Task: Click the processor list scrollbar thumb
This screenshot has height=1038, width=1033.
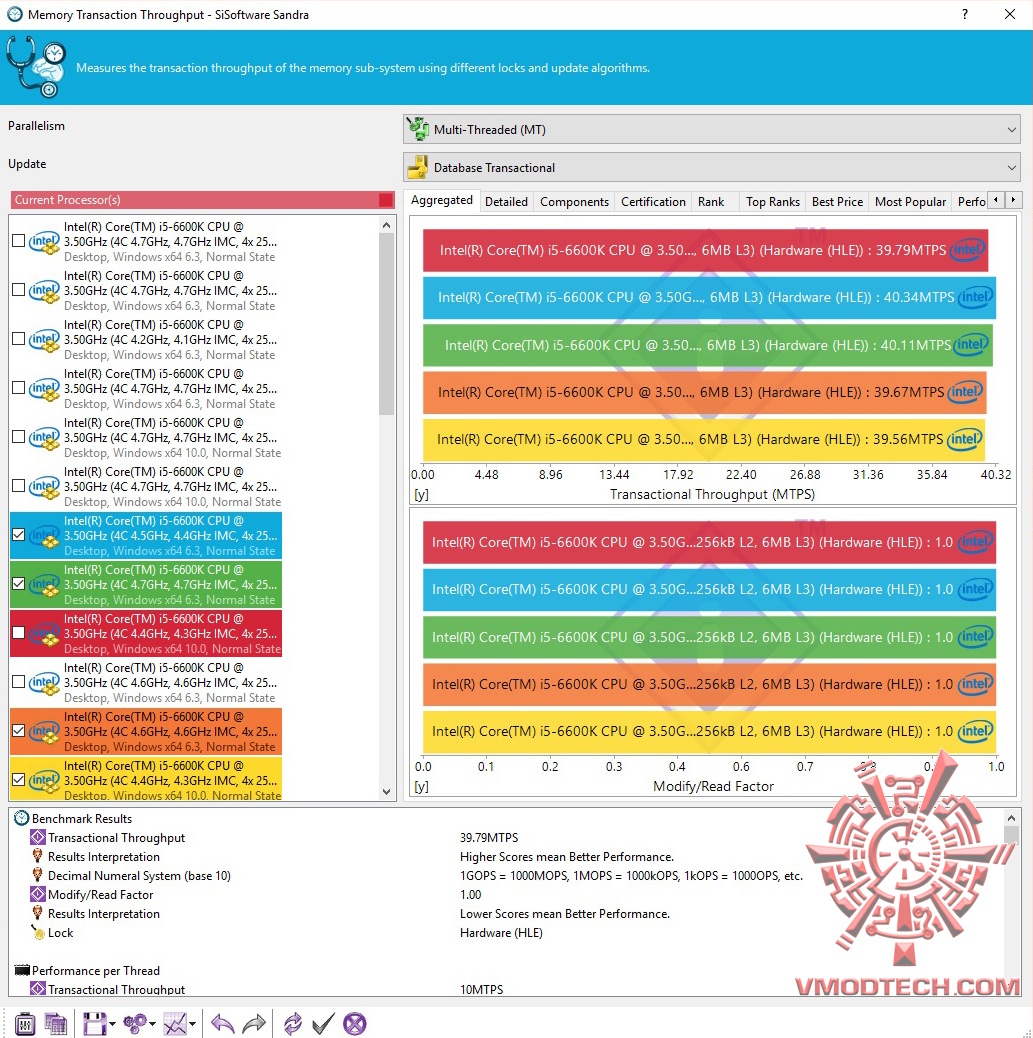Action: pos(387,324)
